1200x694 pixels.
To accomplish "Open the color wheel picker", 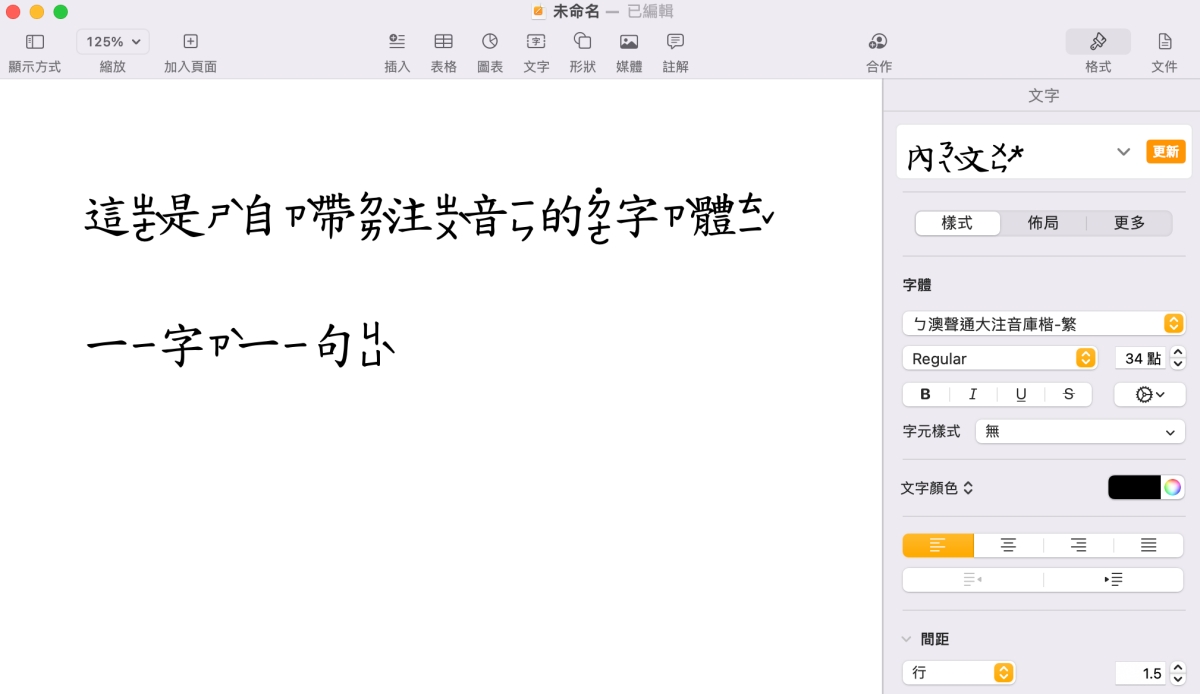I will [x=1173, y=487].
